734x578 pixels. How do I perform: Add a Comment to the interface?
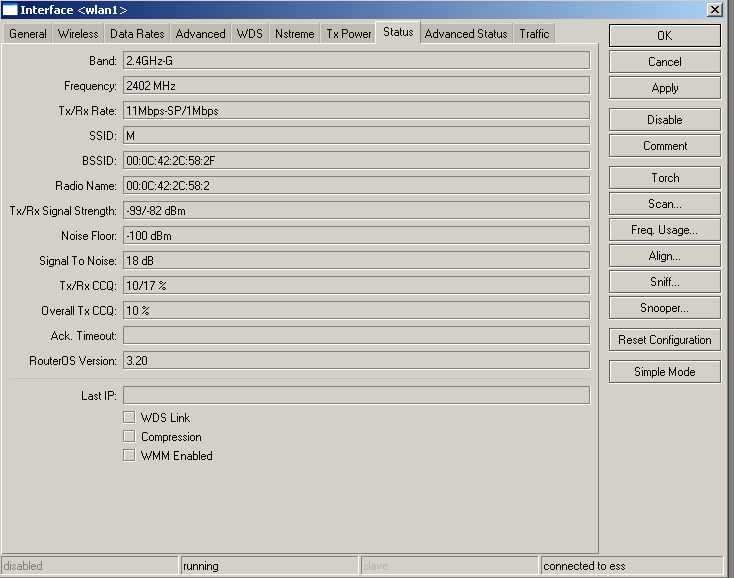coord(664,146)
